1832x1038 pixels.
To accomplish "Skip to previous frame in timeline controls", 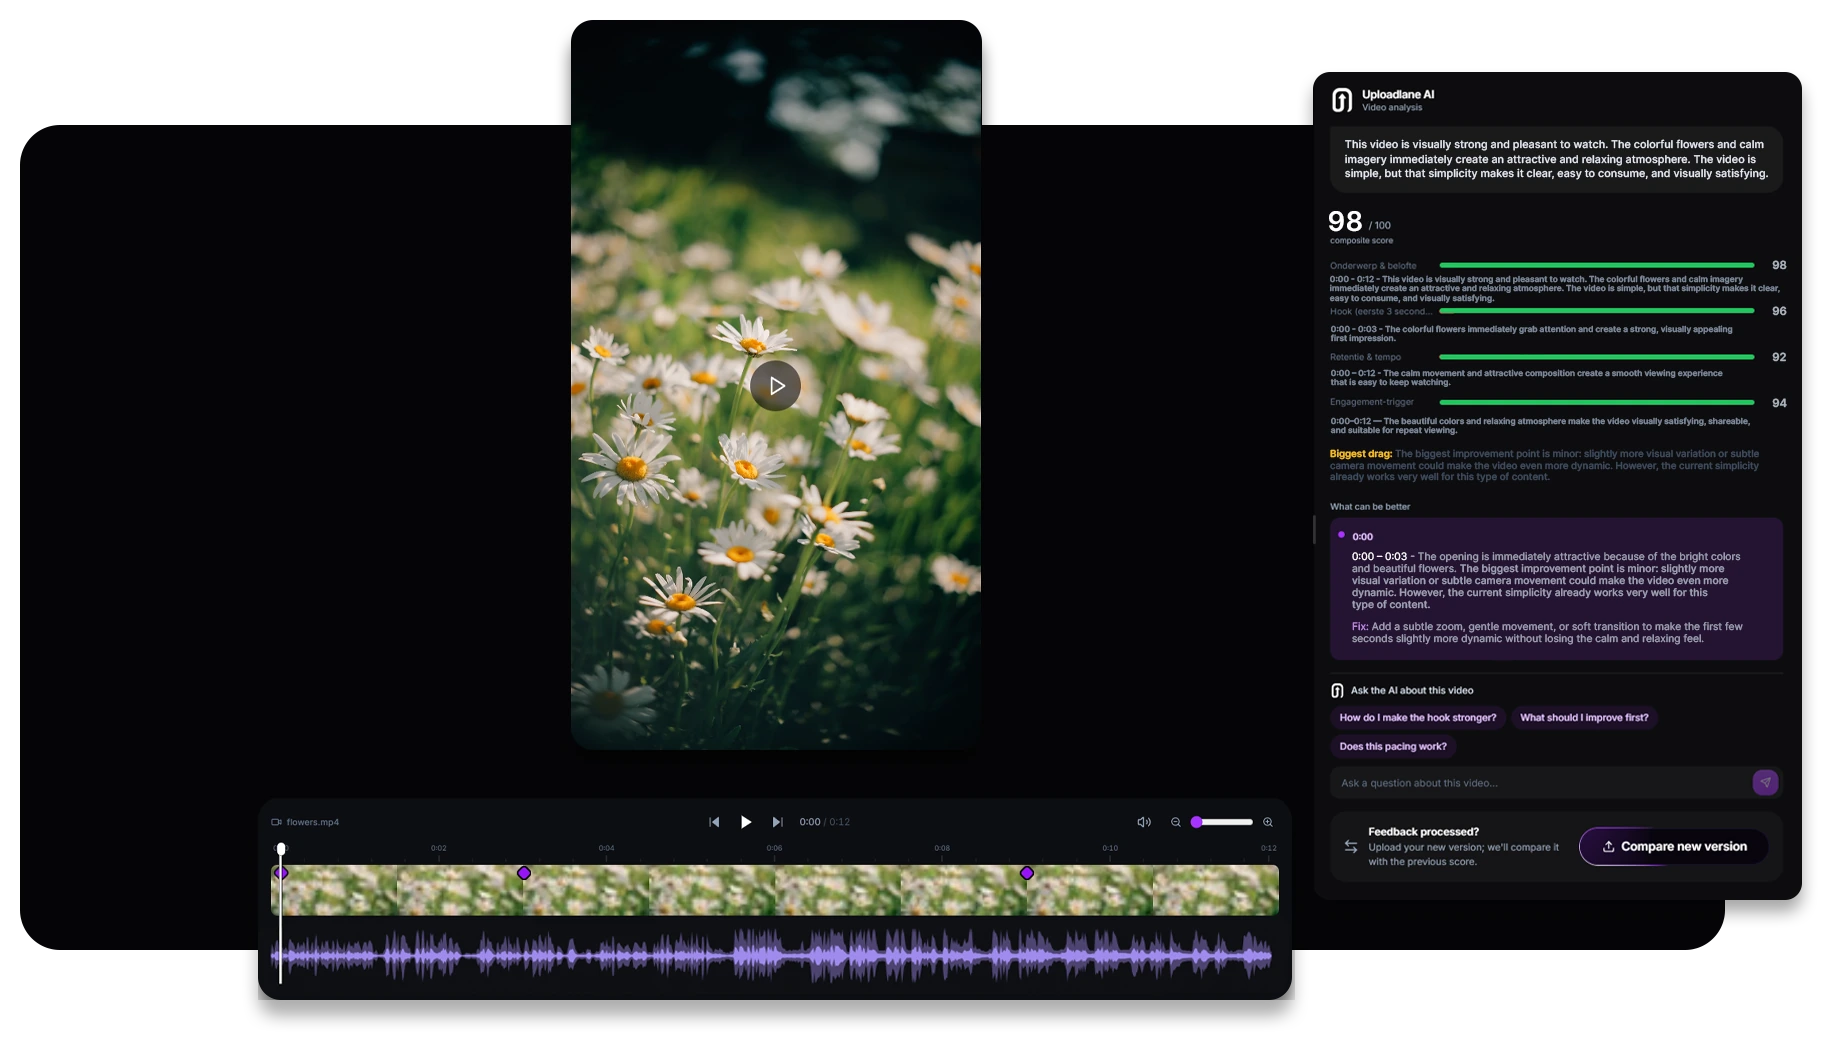I will tap(714, 822).
